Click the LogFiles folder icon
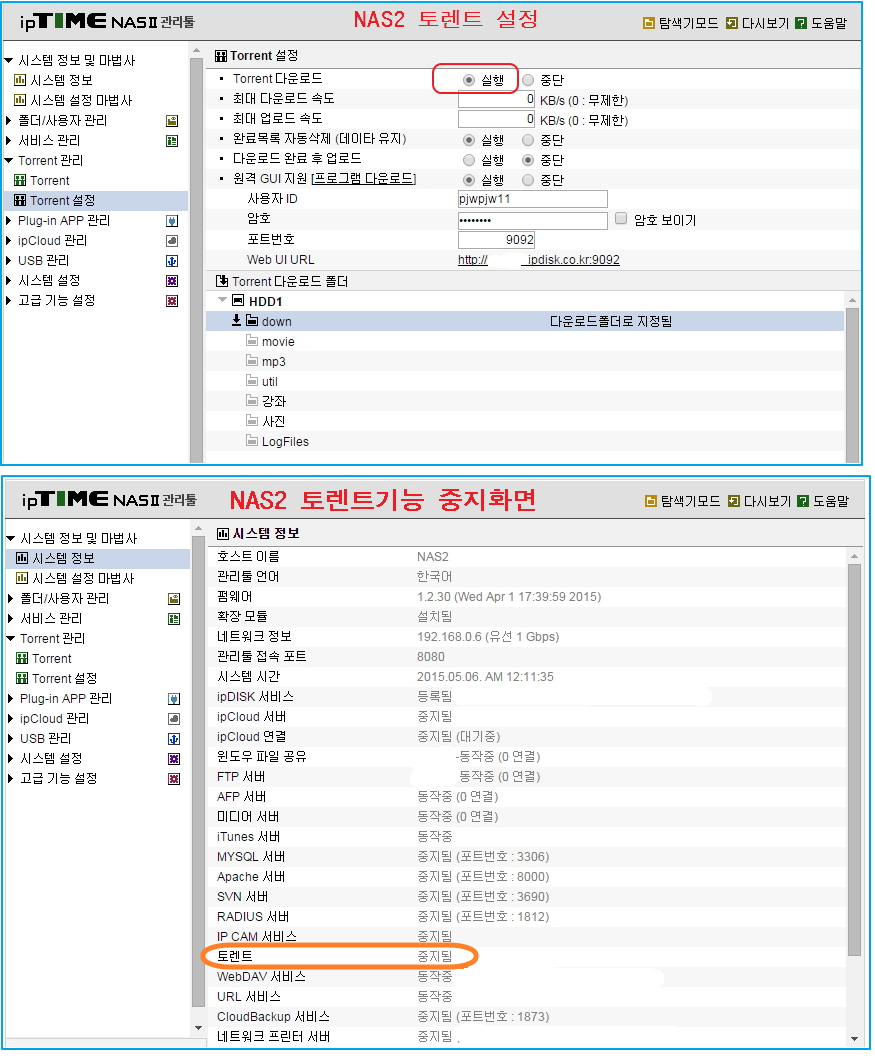Viewport: 875px width, 1056px height. coord(252,441)
